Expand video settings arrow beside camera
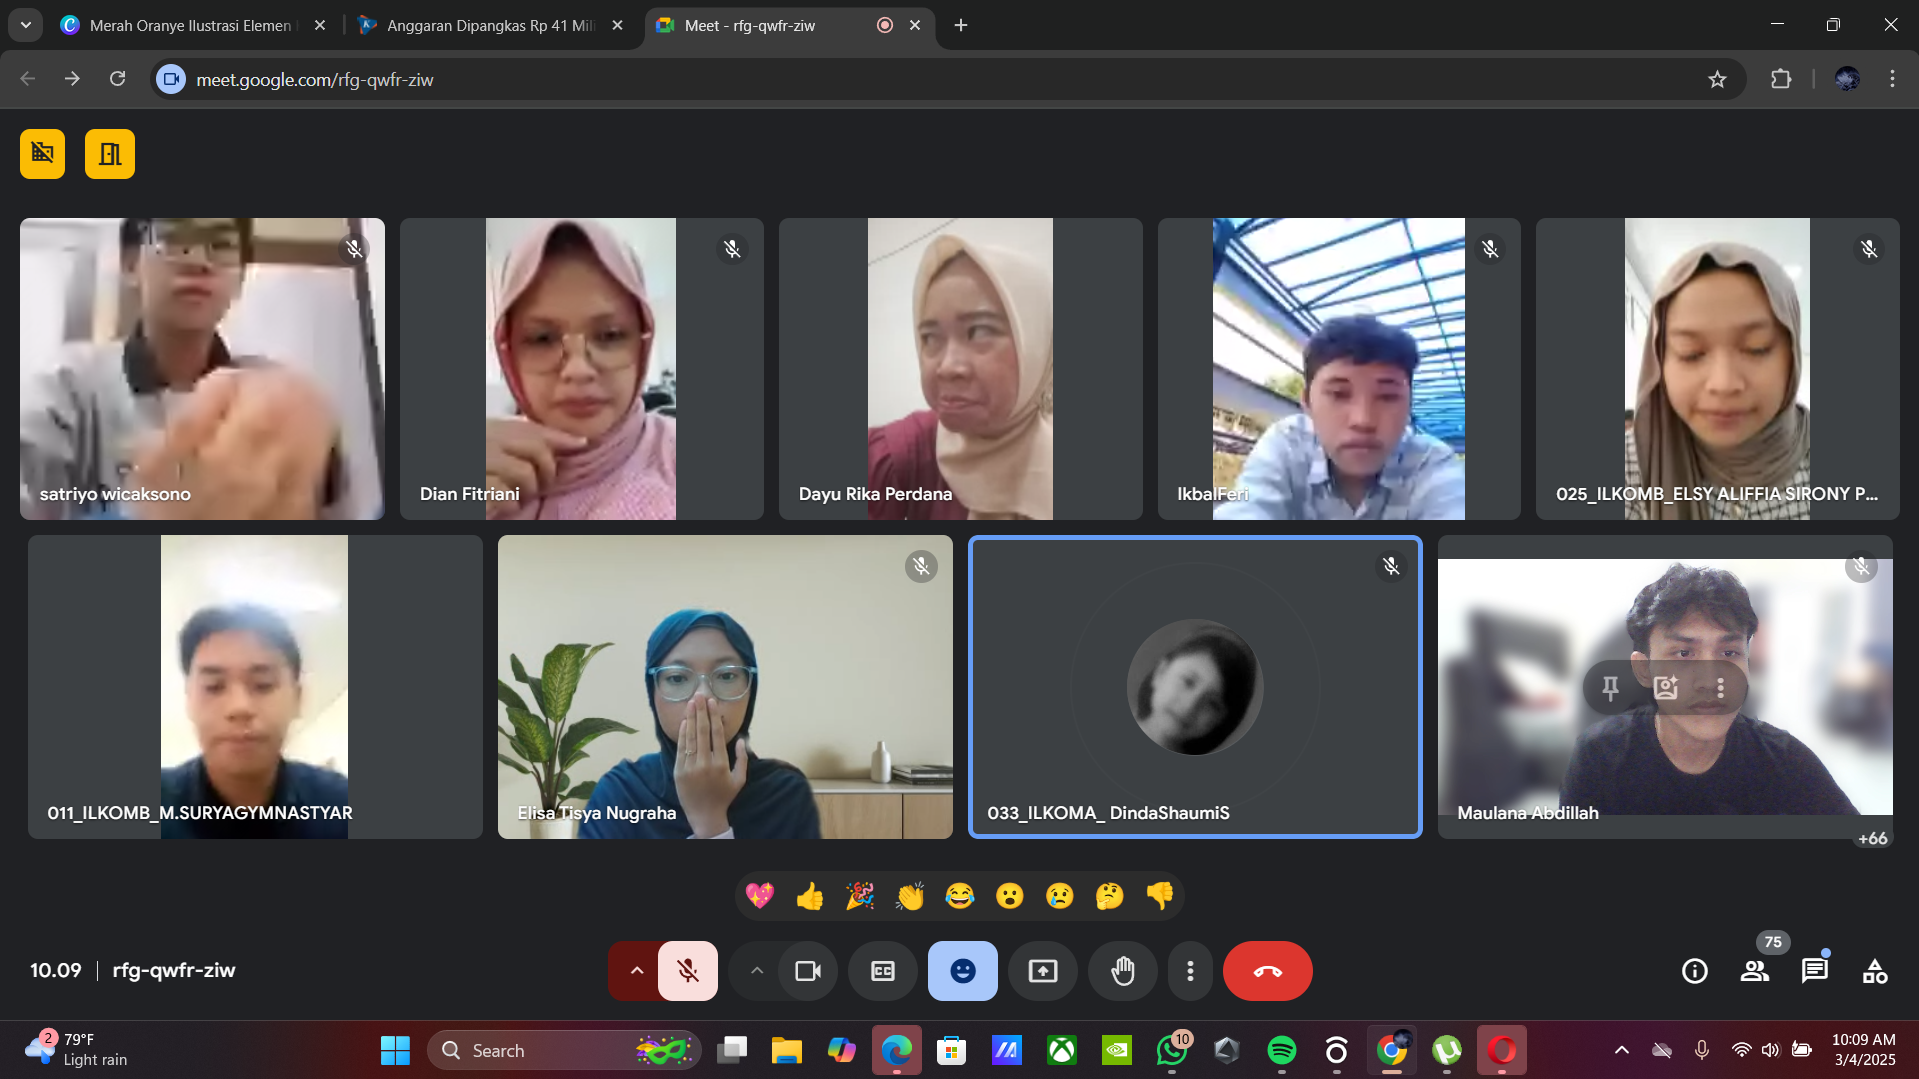 [756, 971]
